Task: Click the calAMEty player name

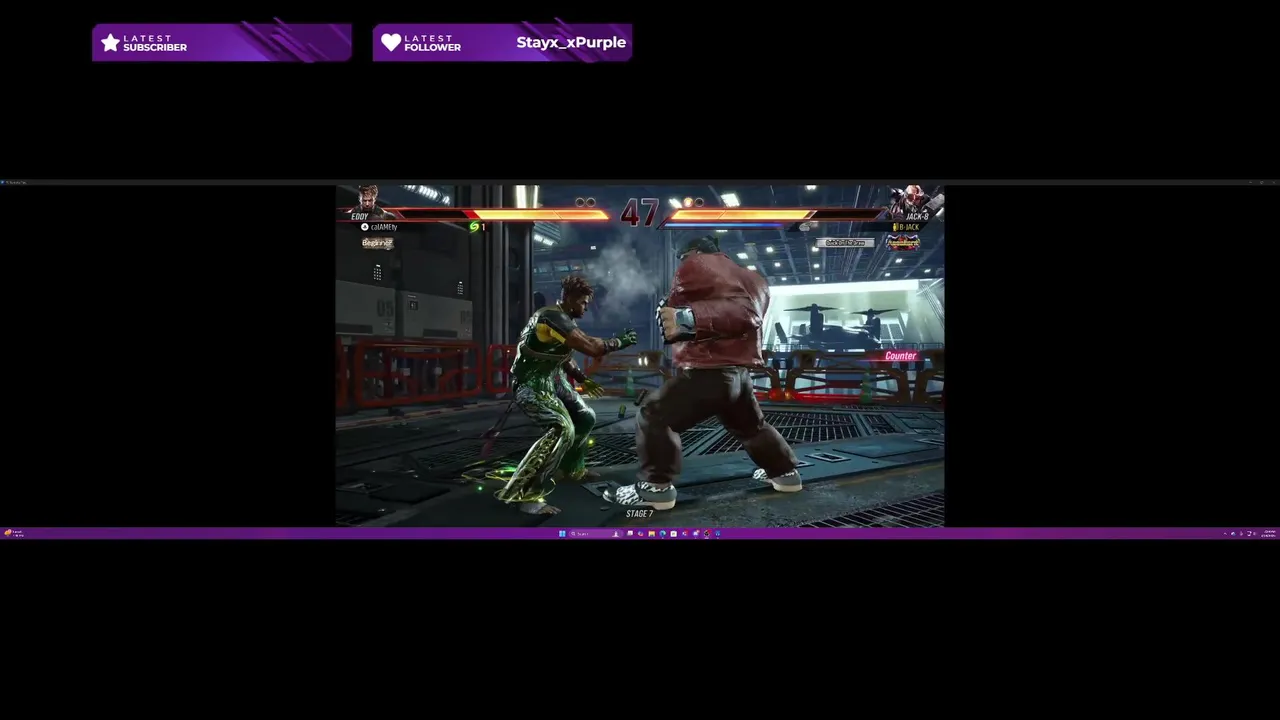Action: click(x=384, y=227)
